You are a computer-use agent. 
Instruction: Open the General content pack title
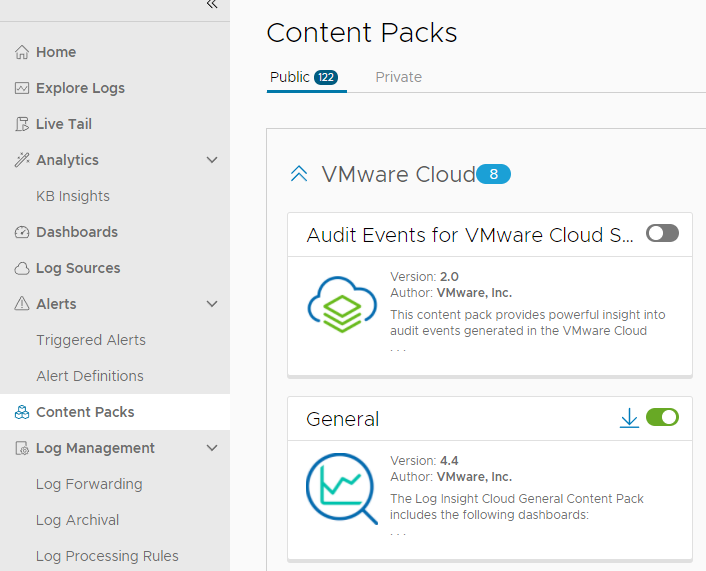click(343, 419)
